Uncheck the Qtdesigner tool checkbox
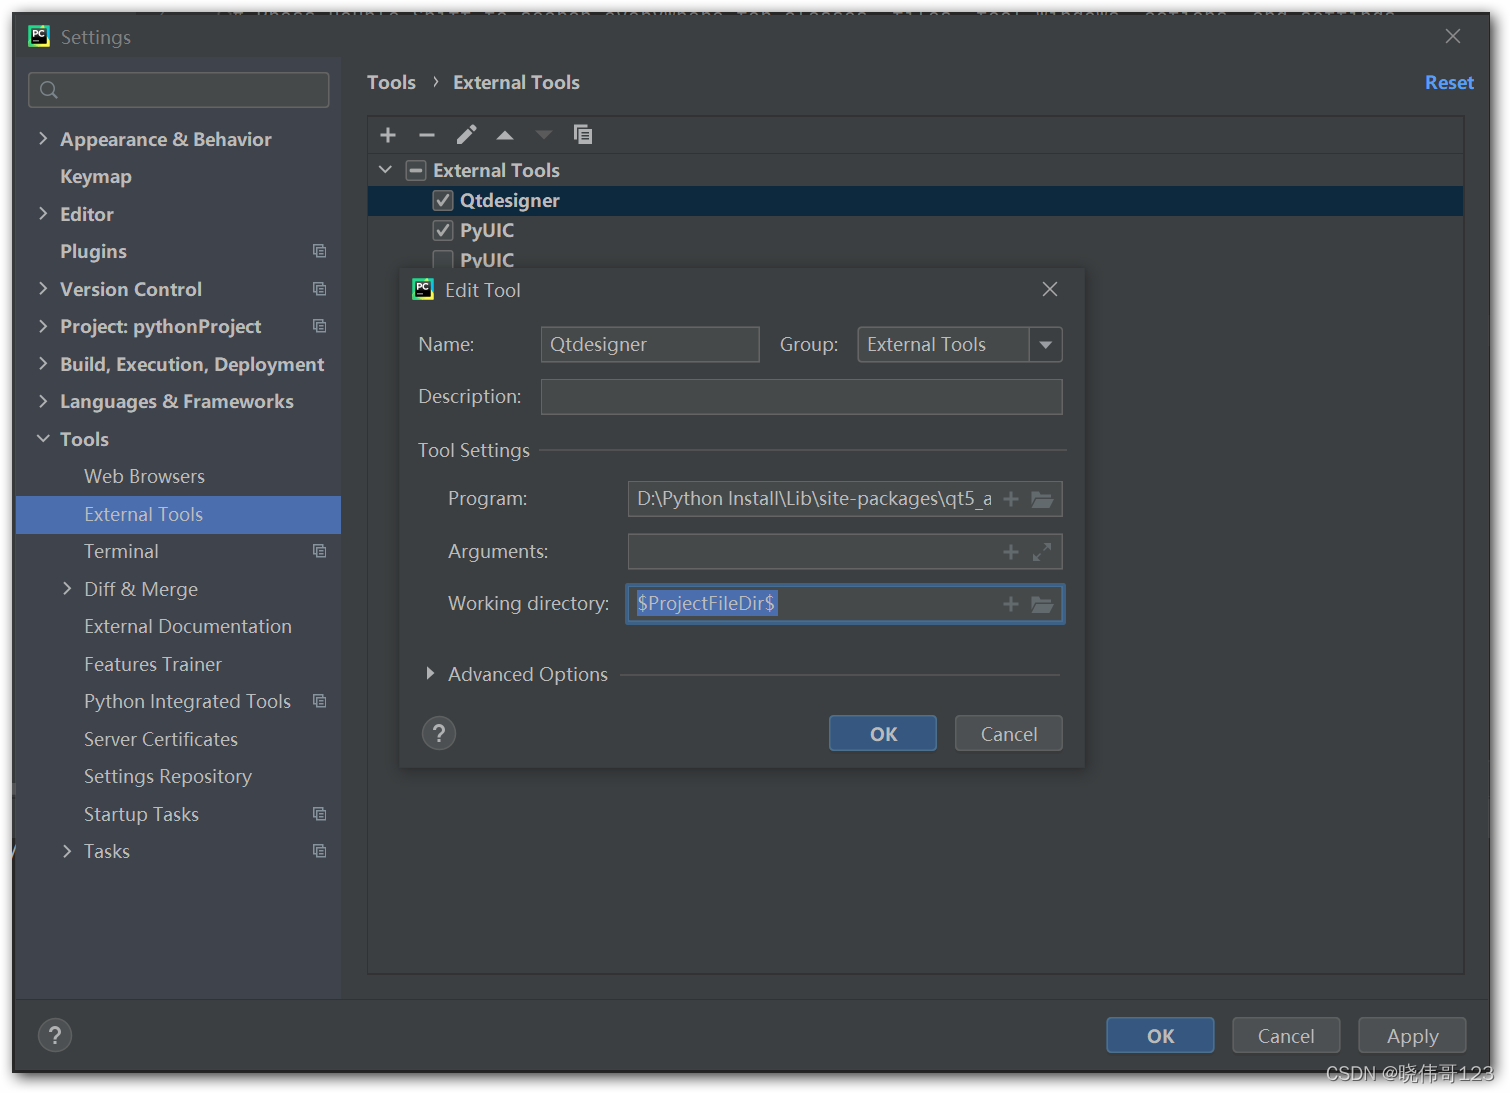1510x1093 pixels. tap(443, 201)
